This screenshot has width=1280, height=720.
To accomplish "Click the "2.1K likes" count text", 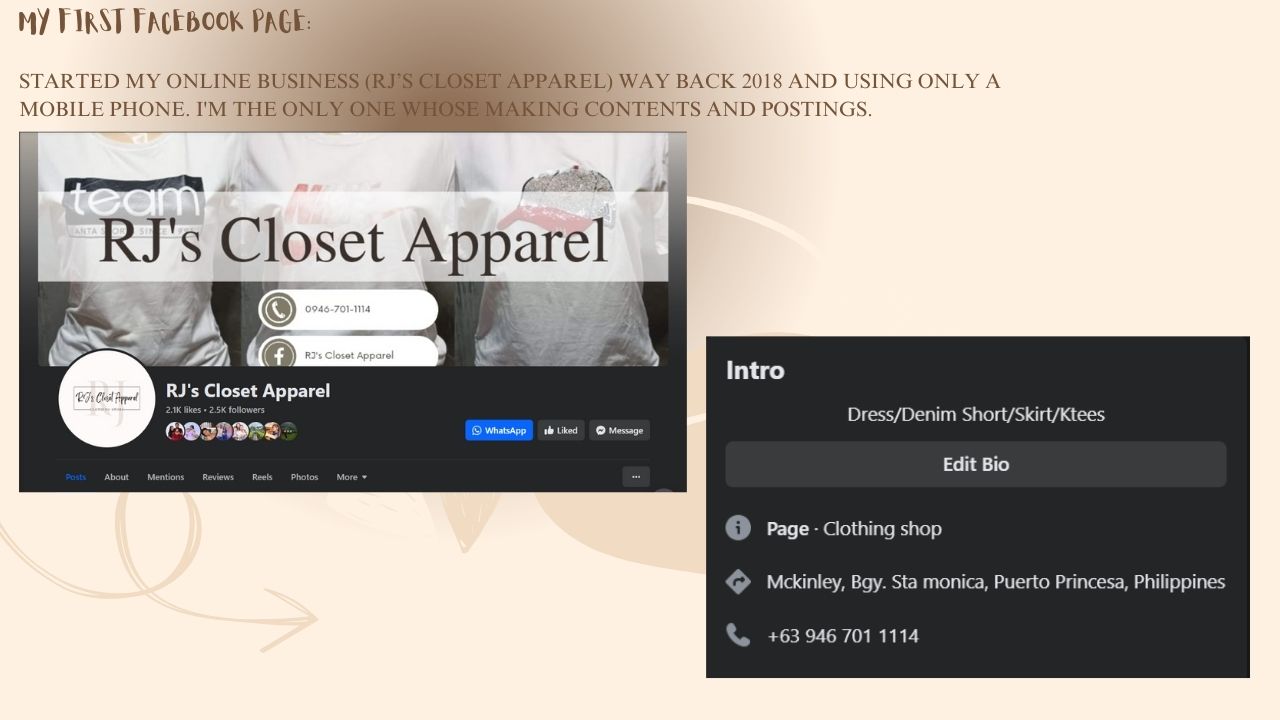I will click(x=183, y=410).
